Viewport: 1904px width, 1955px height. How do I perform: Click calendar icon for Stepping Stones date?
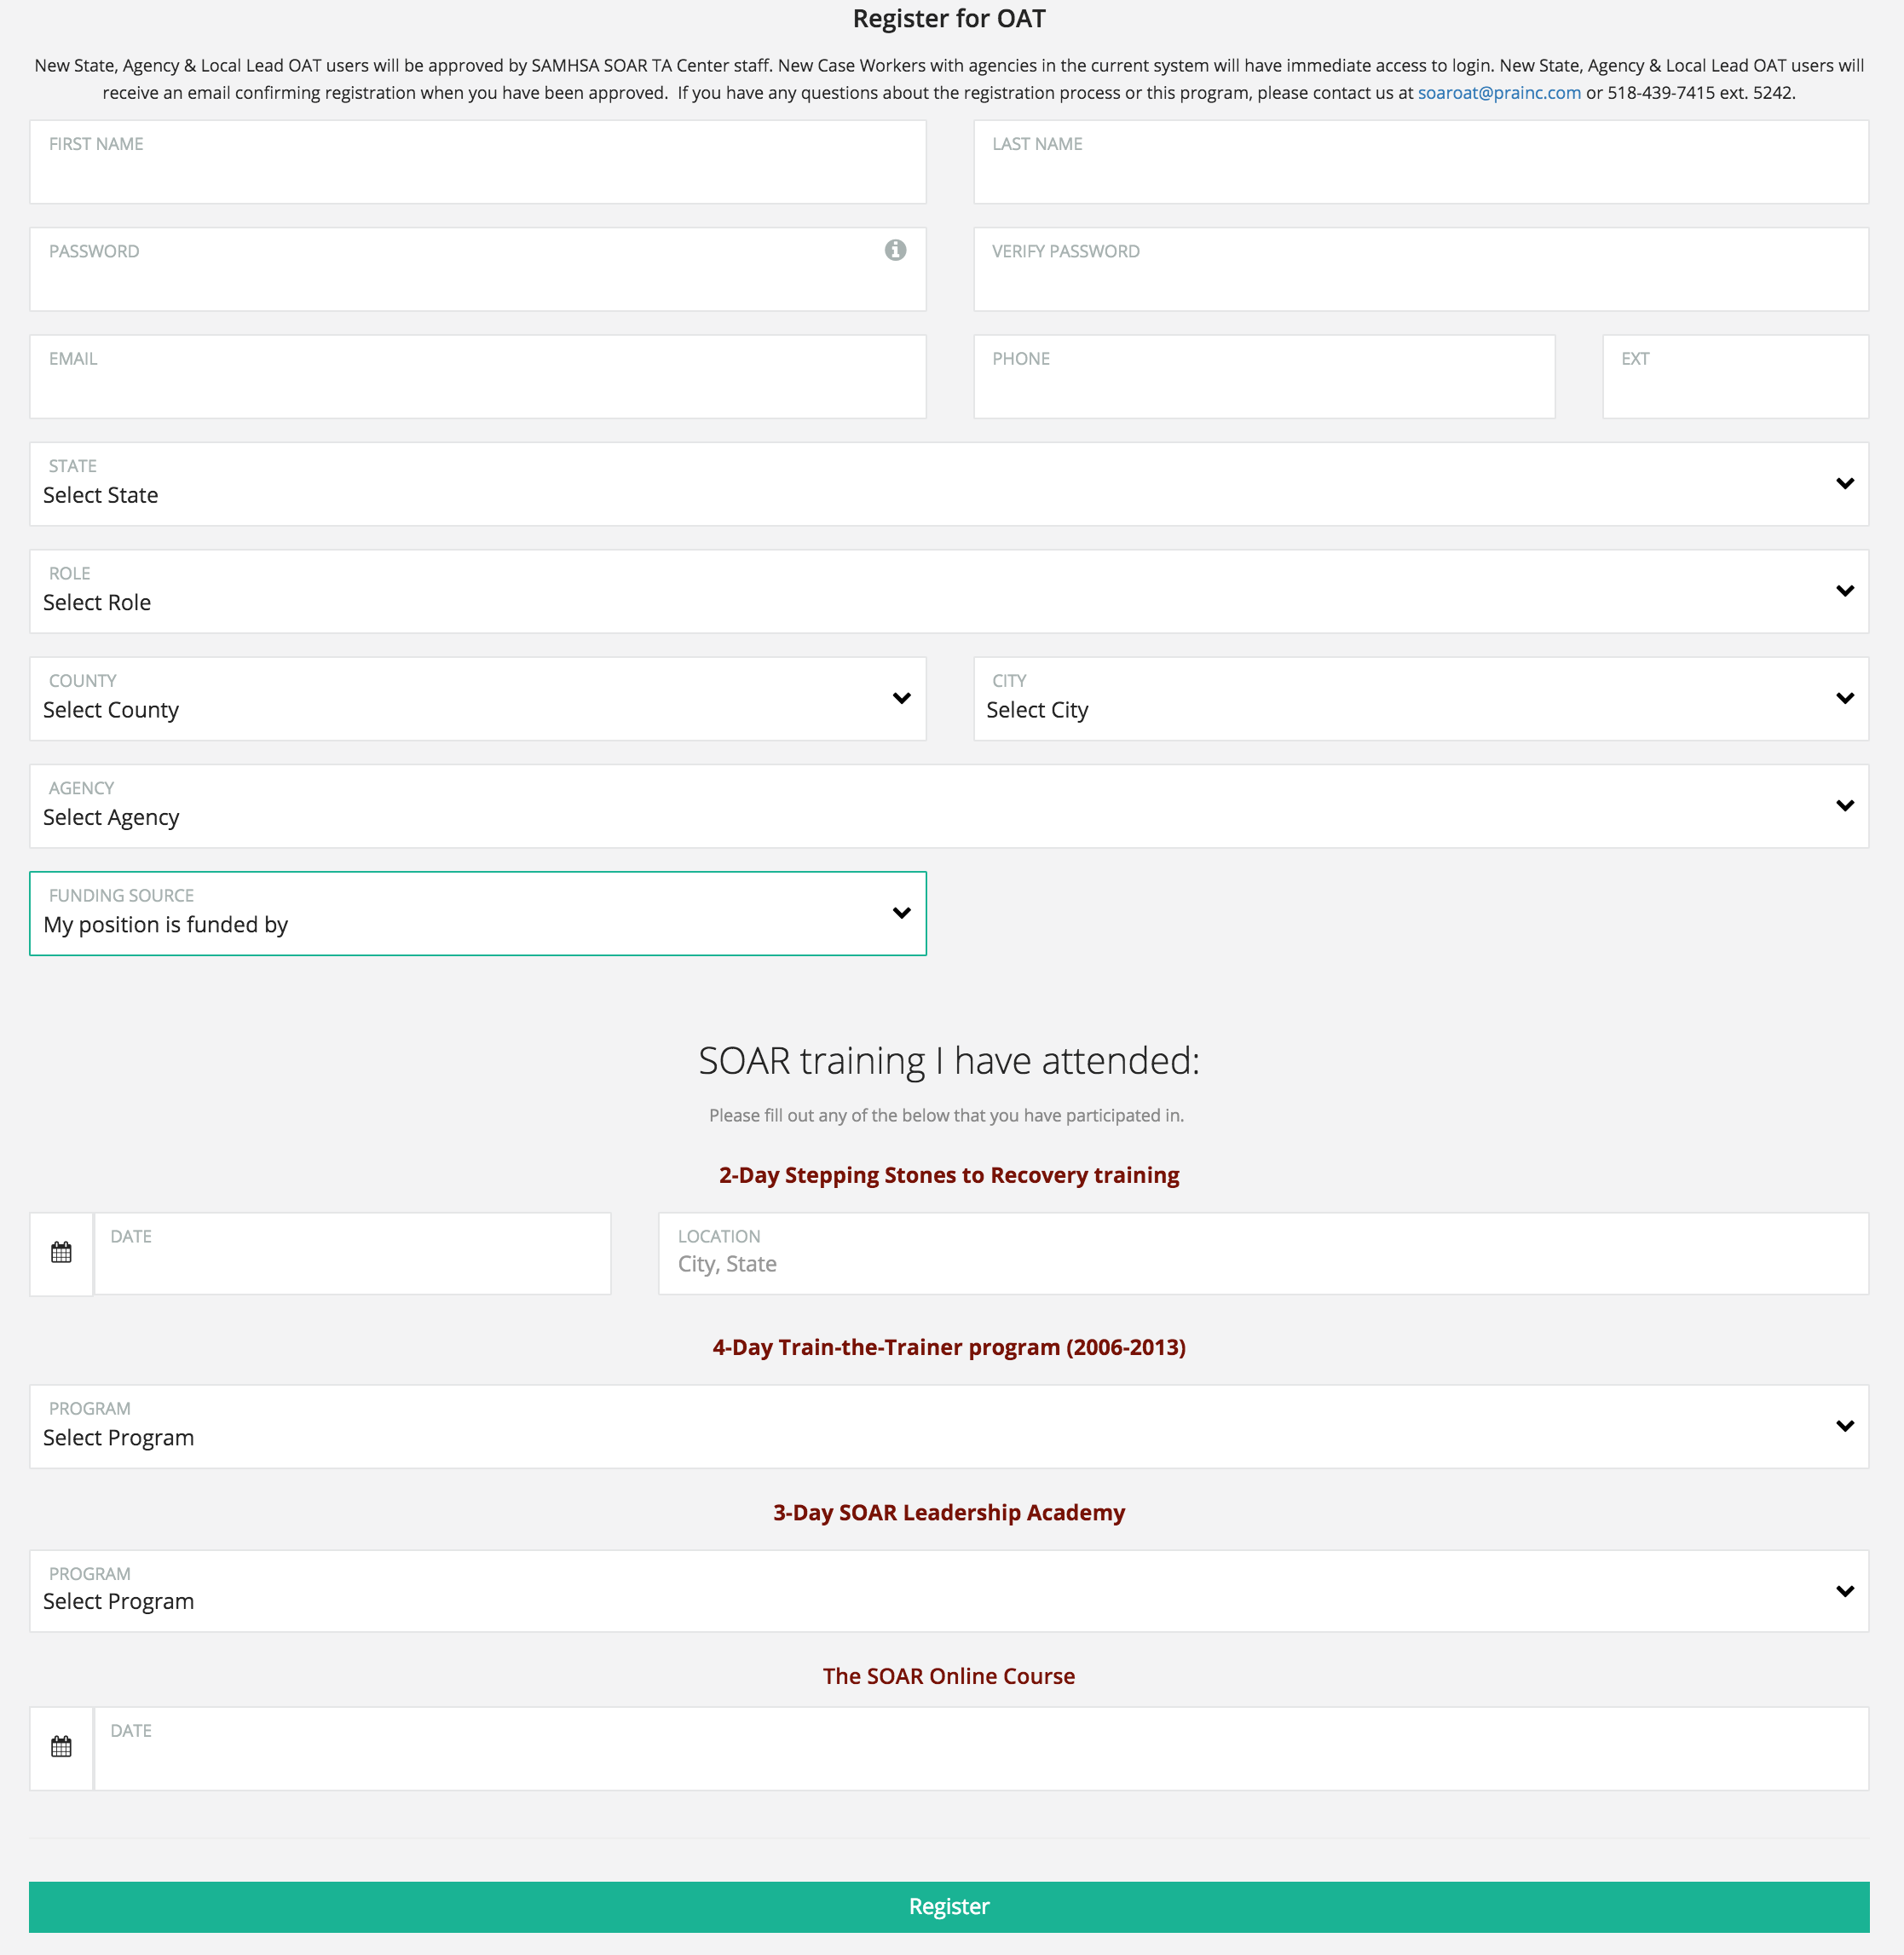point(61,1253)
